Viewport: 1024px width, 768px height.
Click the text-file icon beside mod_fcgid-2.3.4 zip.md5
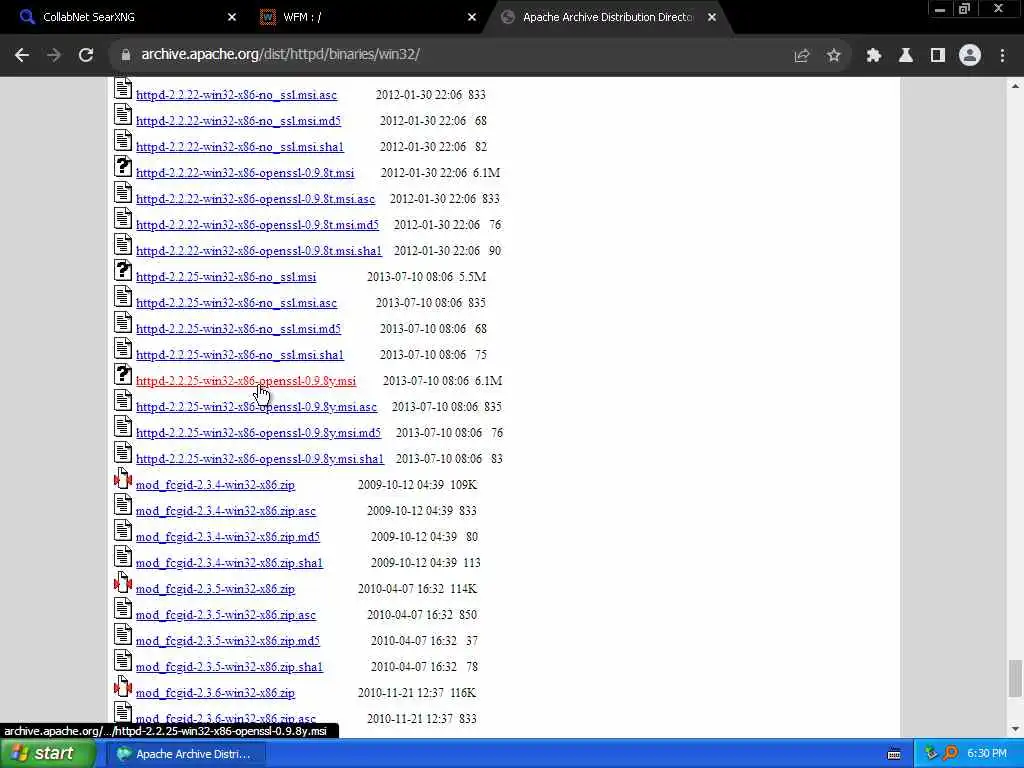pos(123,531)
